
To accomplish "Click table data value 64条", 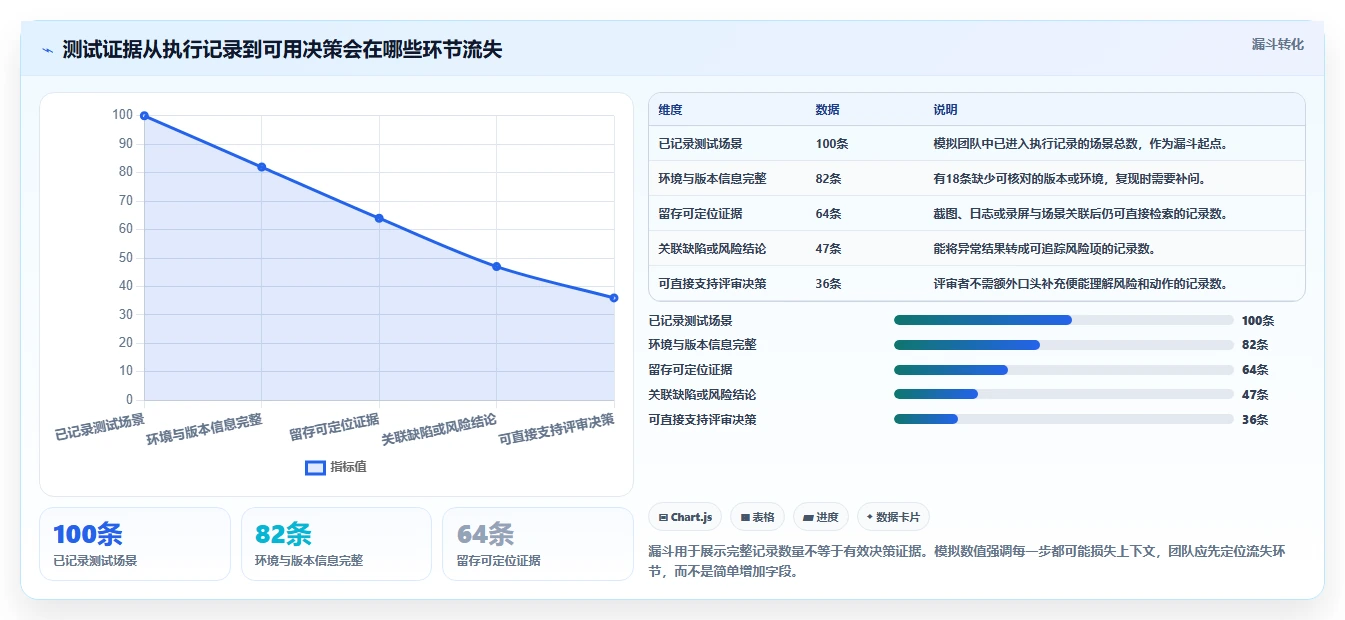I will point(828,214).
